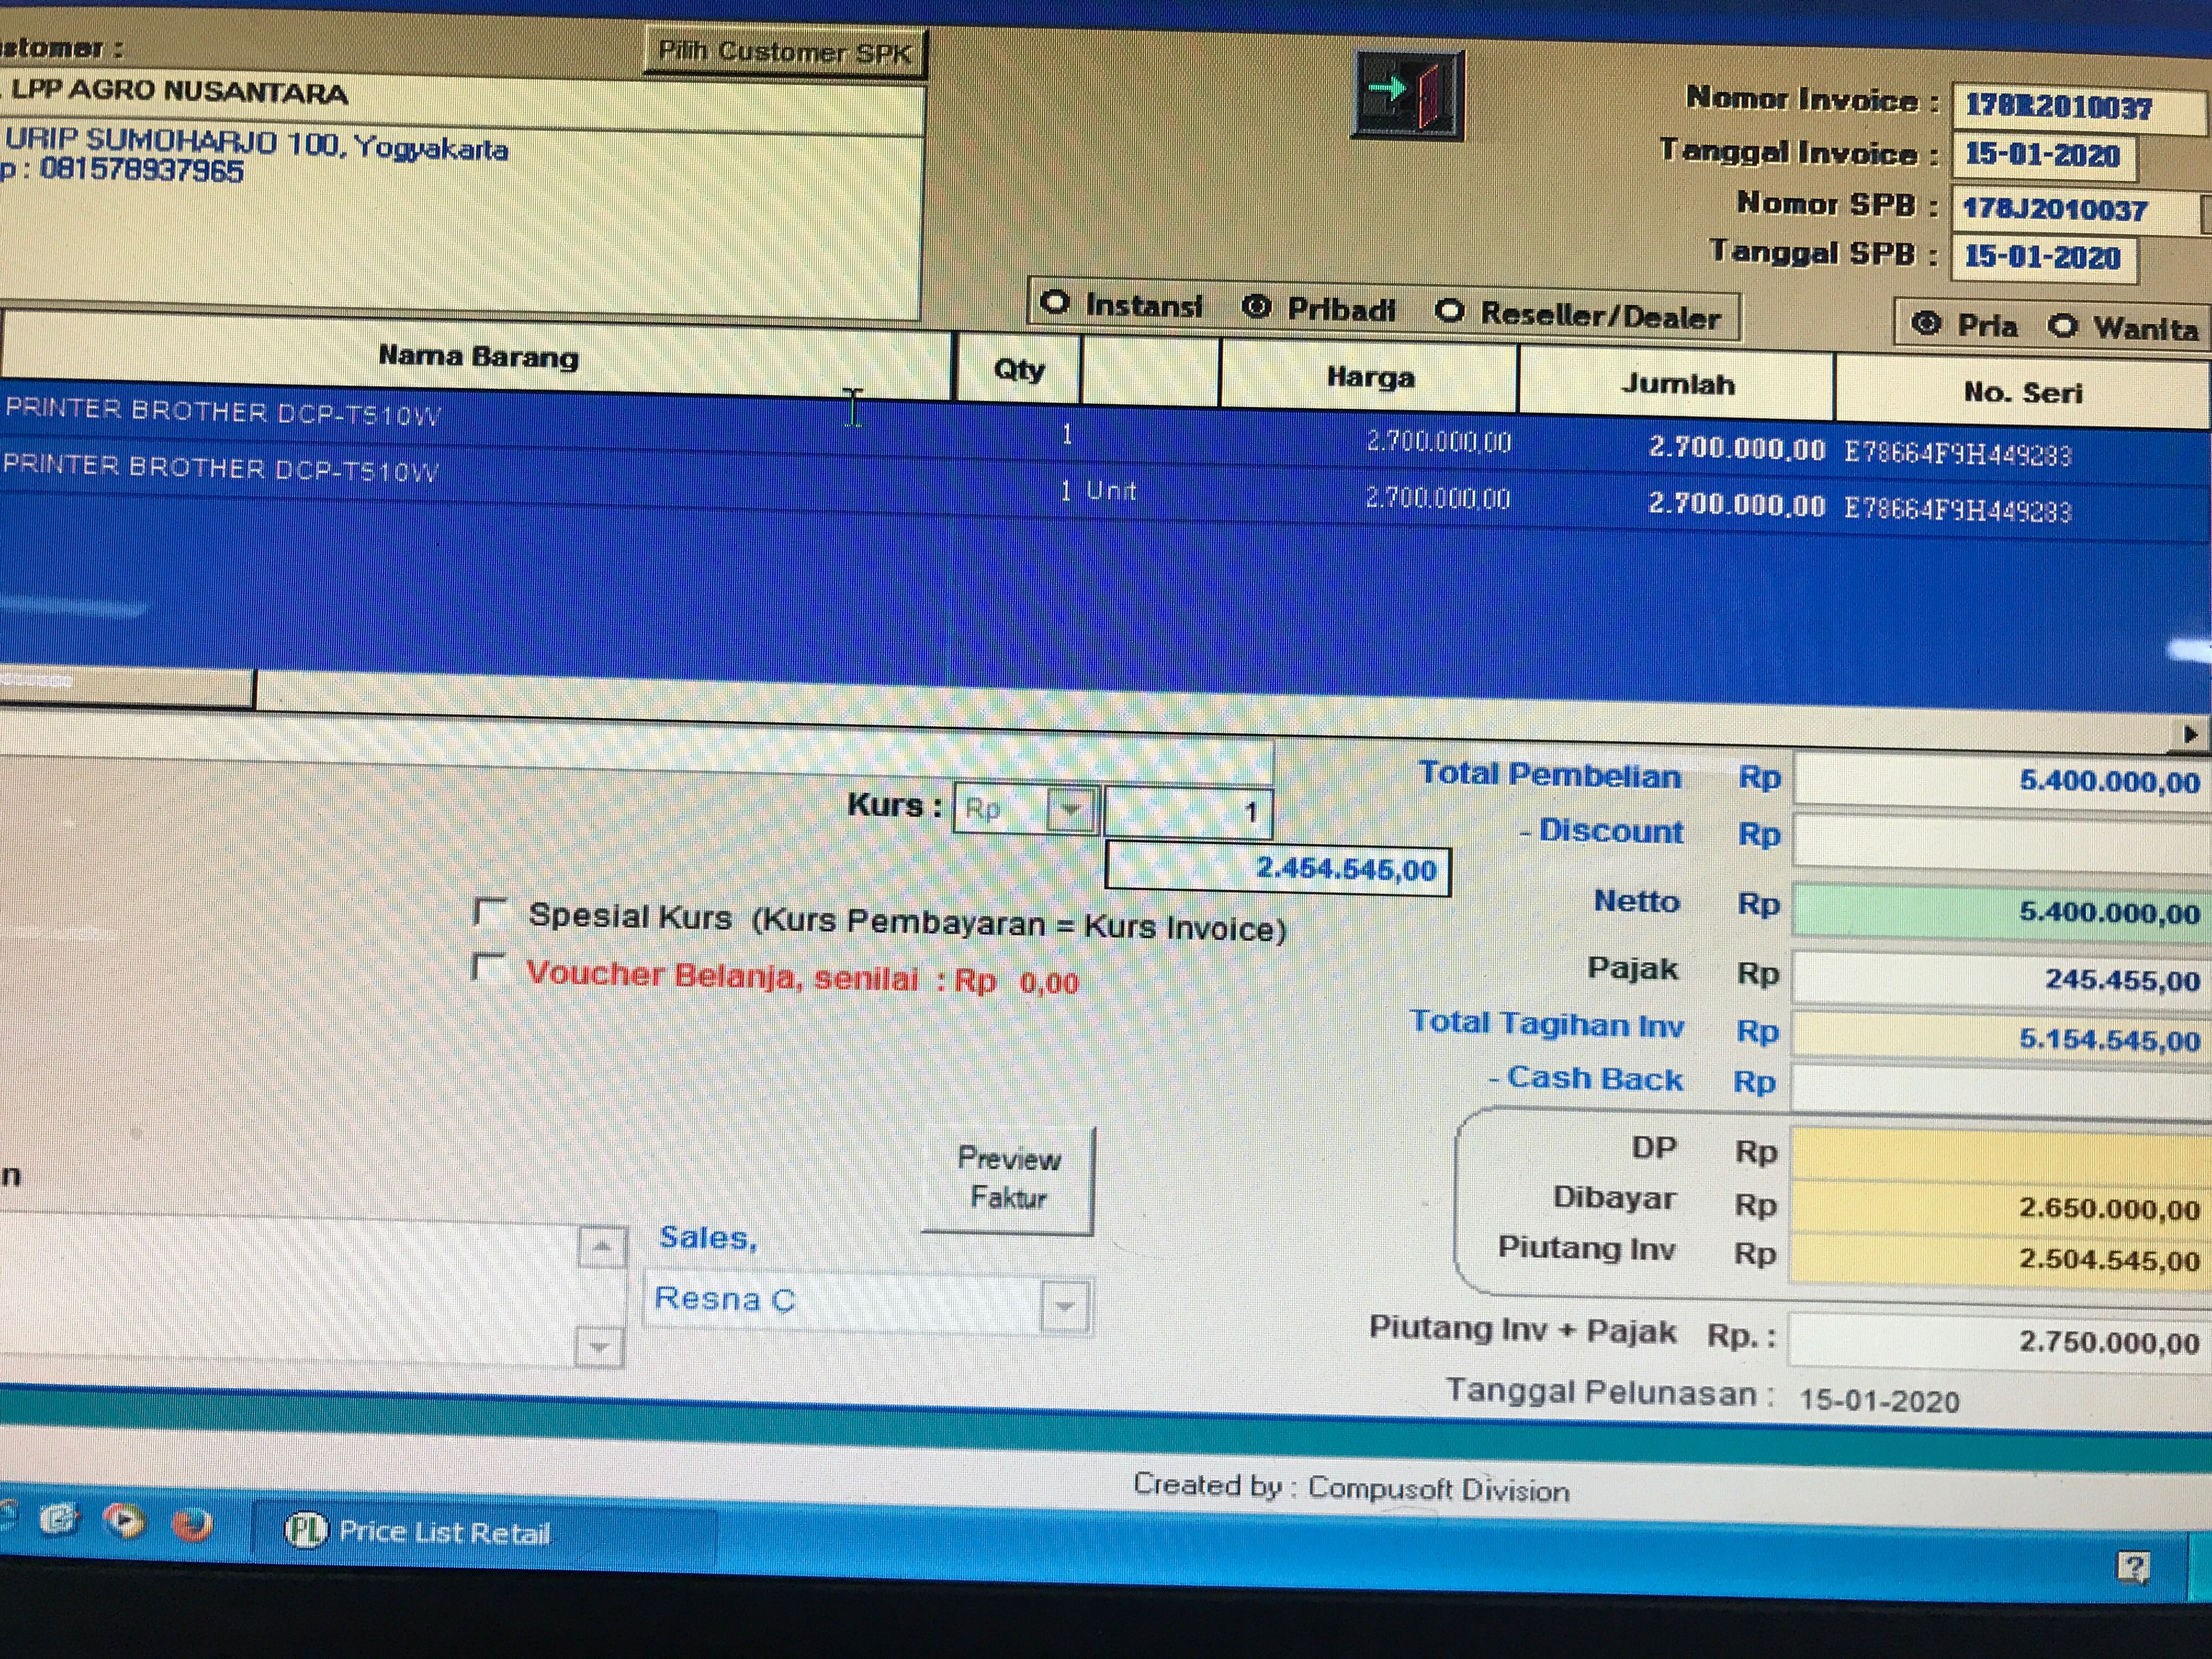
Task: Choose the Wanita gender option
Action: pos(2062,325)
